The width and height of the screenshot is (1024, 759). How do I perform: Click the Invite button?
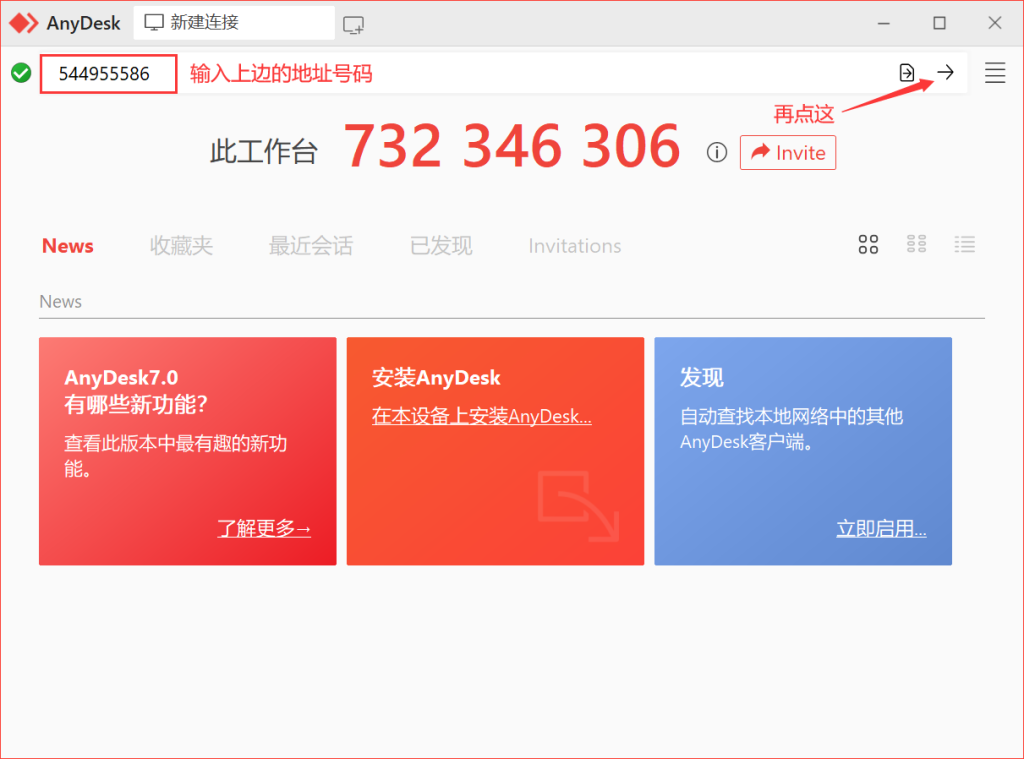788,152
